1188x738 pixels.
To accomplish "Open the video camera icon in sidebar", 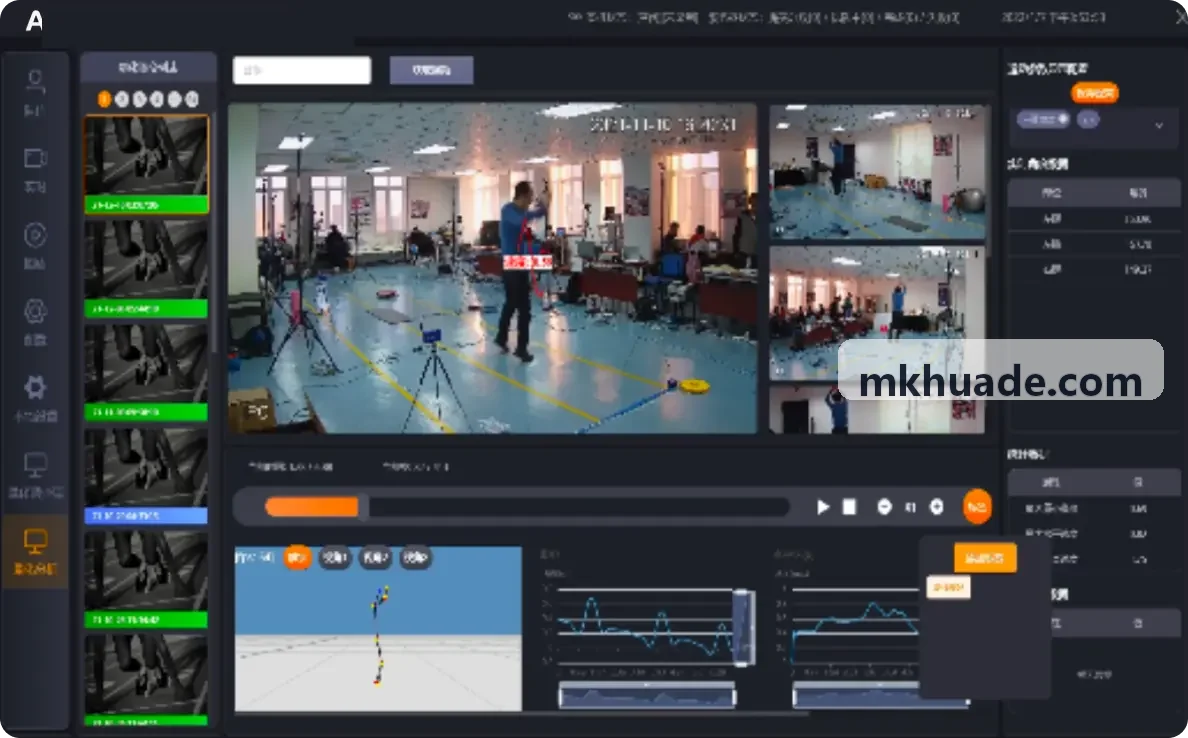I will coord(35,158).
